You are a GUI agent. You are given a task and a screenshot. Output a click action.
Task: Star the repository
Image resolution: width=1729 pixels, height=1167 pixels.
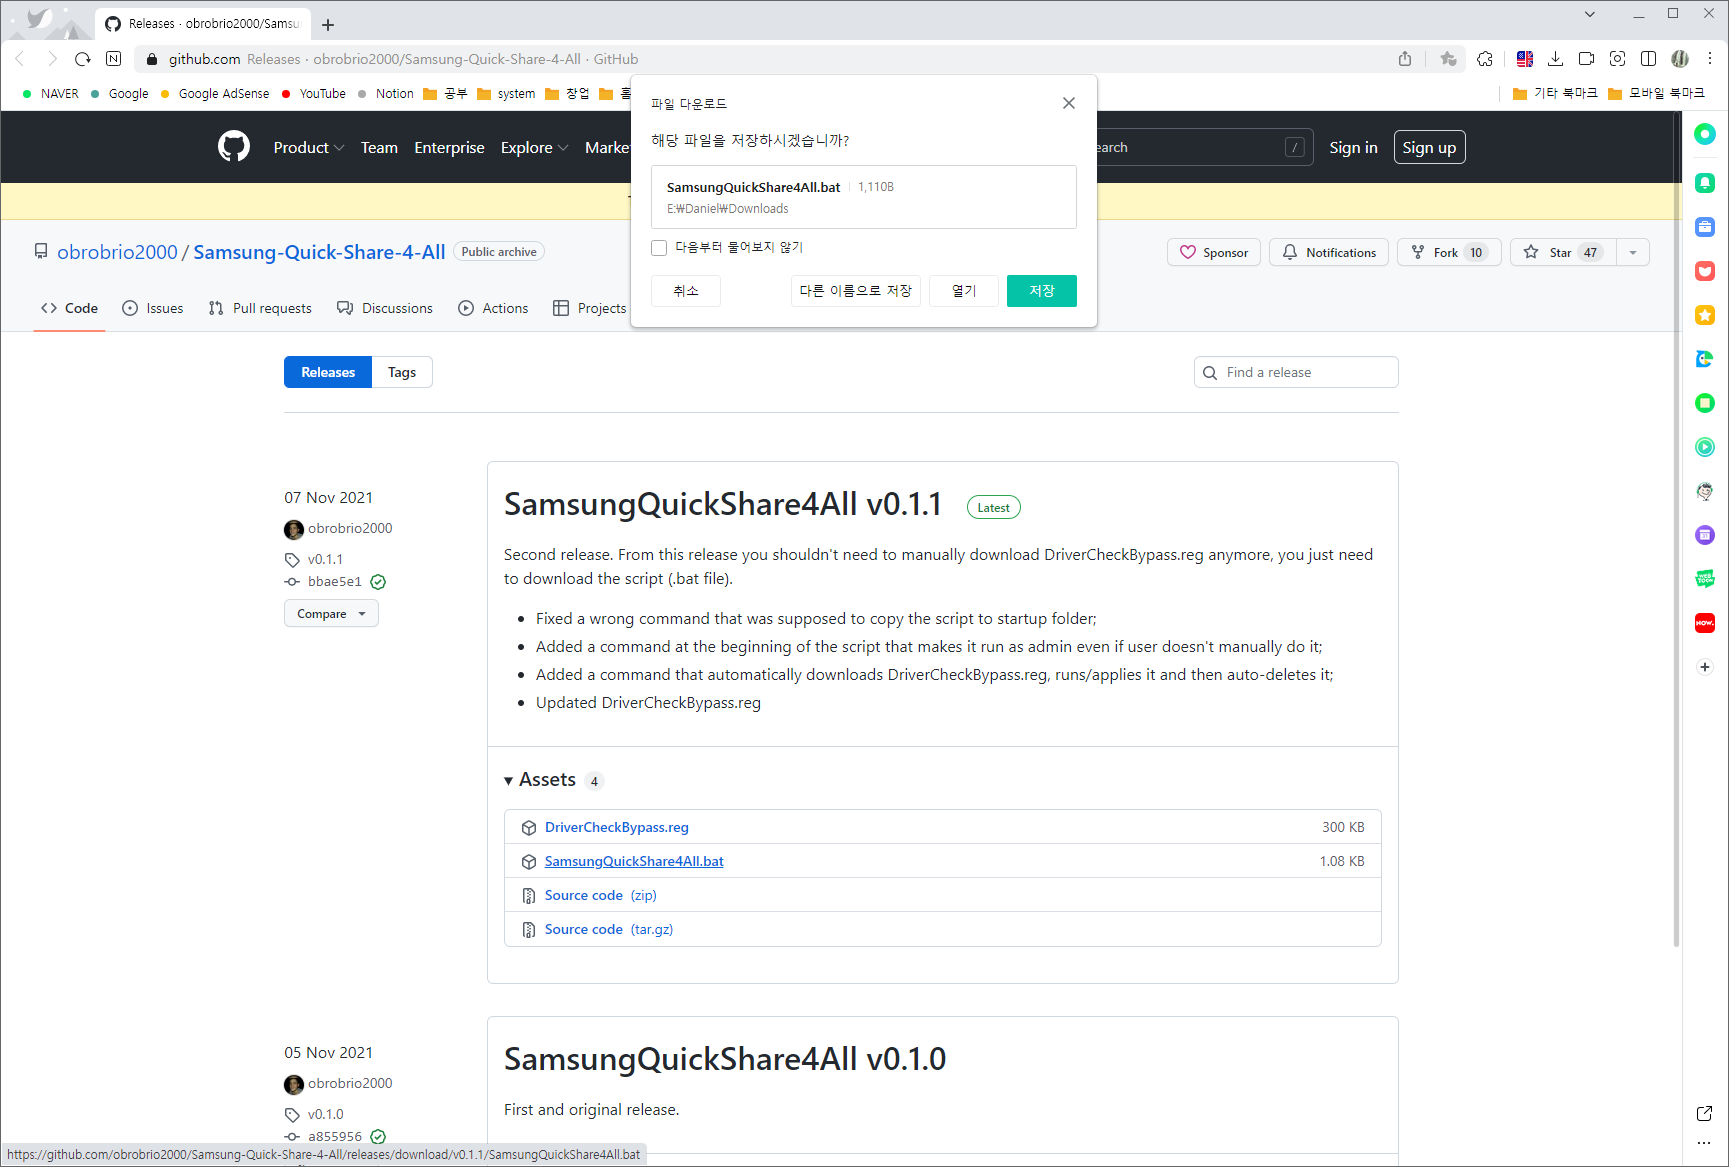tap(1563, 253)
